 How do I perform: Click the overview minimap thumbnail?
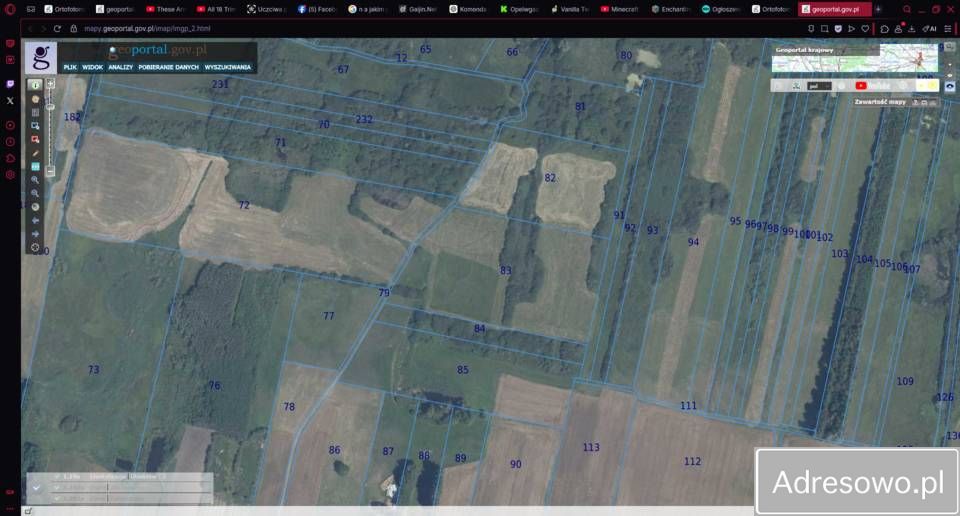point(855,58)
